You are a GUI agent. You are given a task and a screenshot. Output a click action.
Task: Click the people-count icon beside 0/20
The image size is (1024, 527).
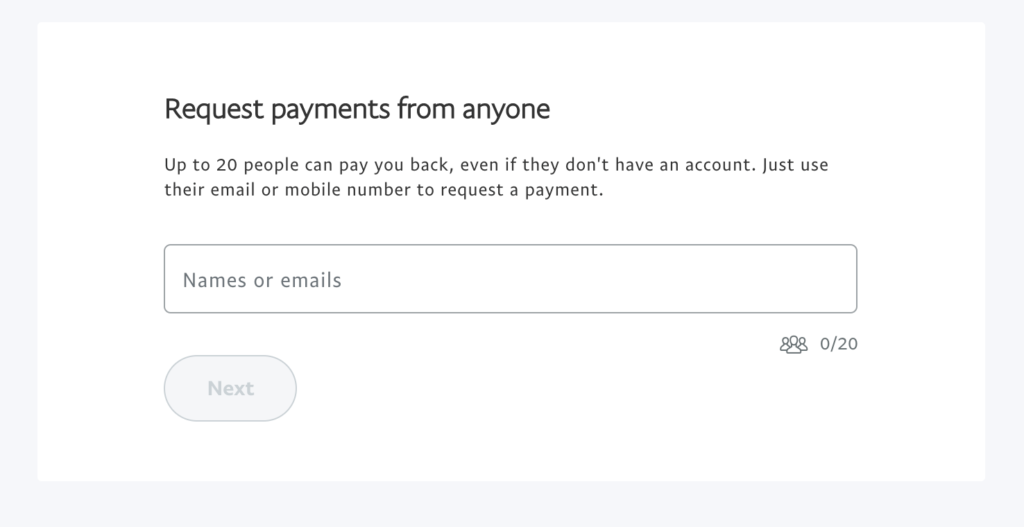pos(793,344)
